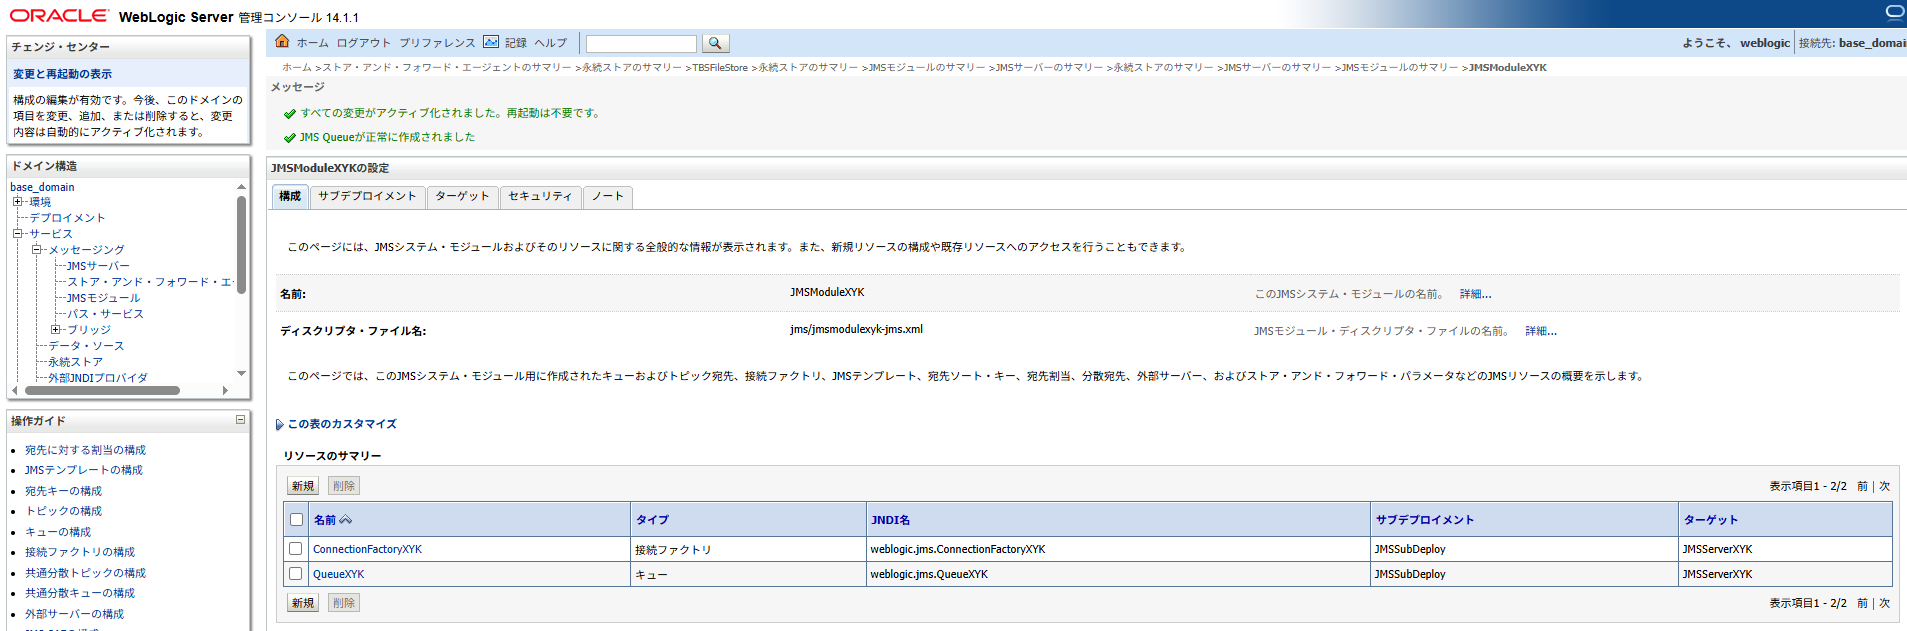Collapse the 操作ガイド panel minimize icon
Screen dimensions: 1907x631
[x=240, y=420]
